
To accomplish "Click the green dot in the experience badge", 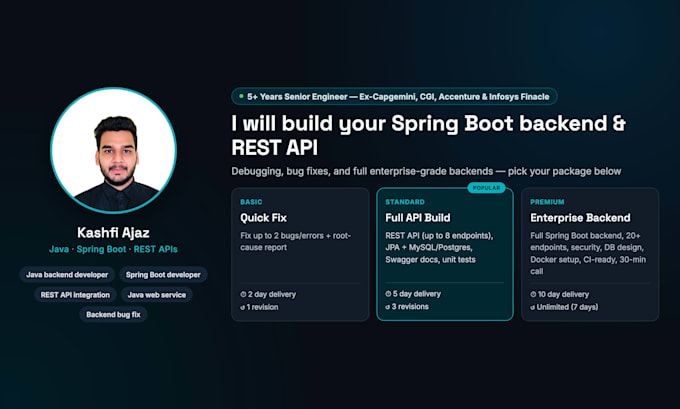I will point(241,96).
